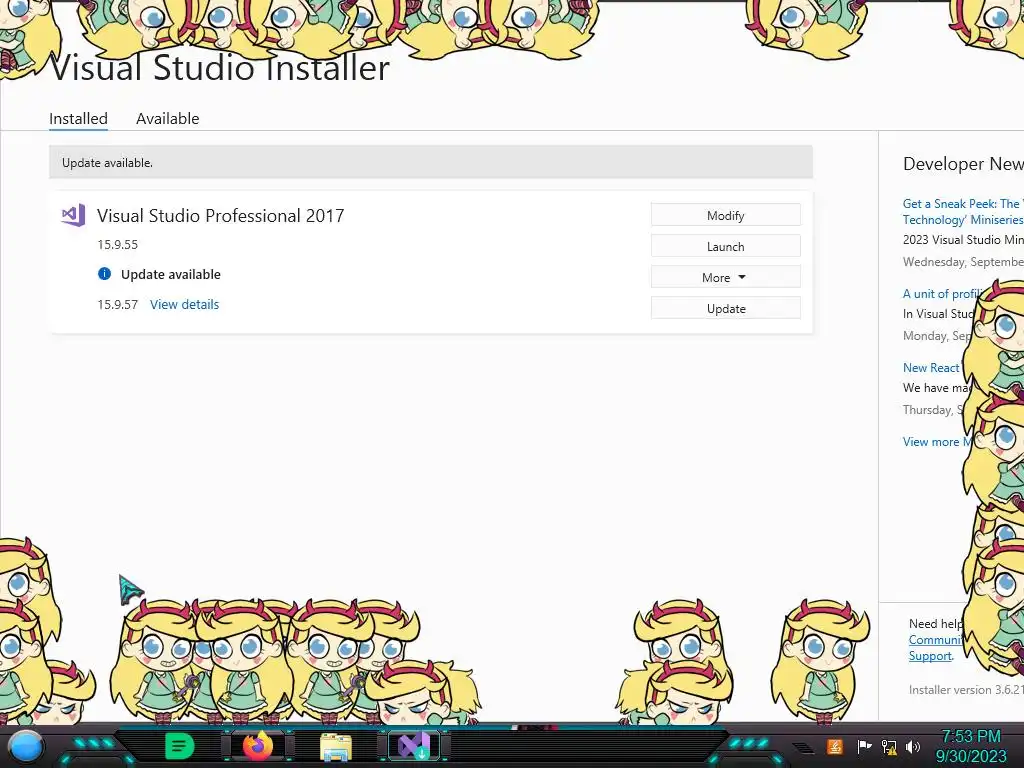Screen dimensions: 1024x768
Task: Click the Visual Studio Installer heading
Action: [219, 68]
